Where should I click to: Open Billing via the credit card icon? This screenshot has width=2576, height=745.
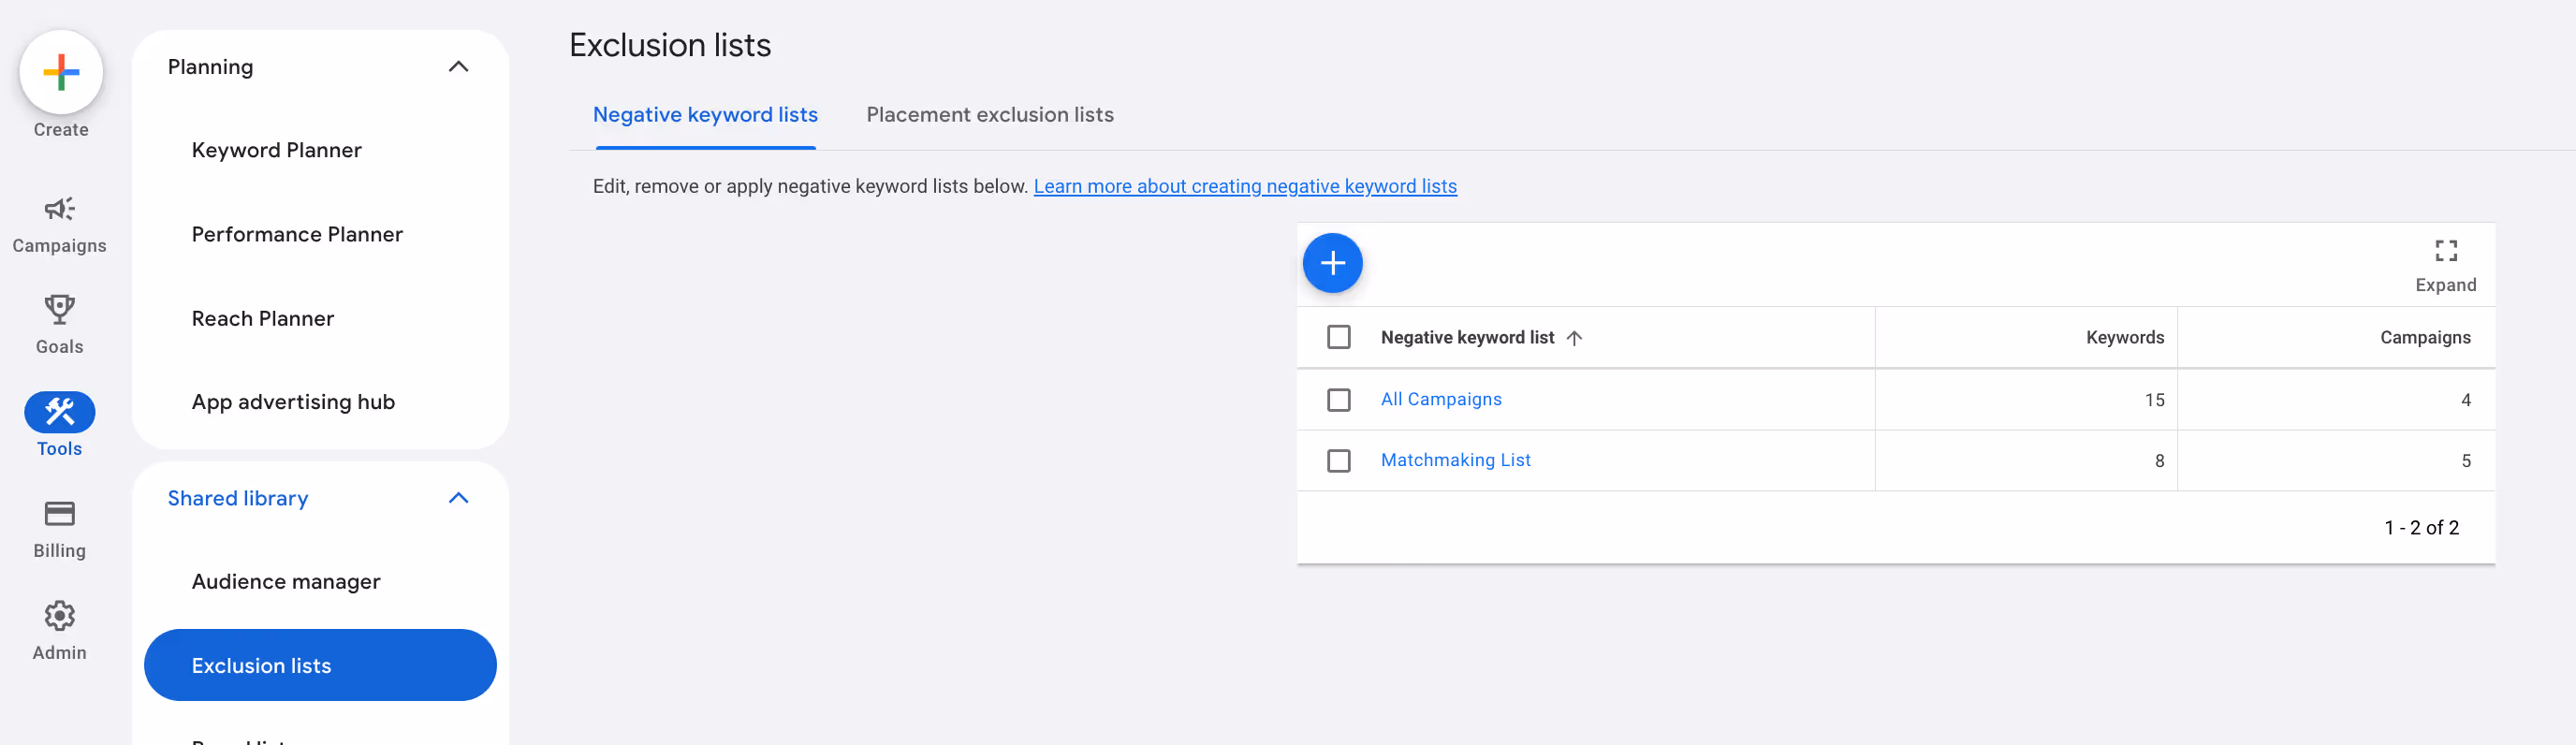(59, 514)
